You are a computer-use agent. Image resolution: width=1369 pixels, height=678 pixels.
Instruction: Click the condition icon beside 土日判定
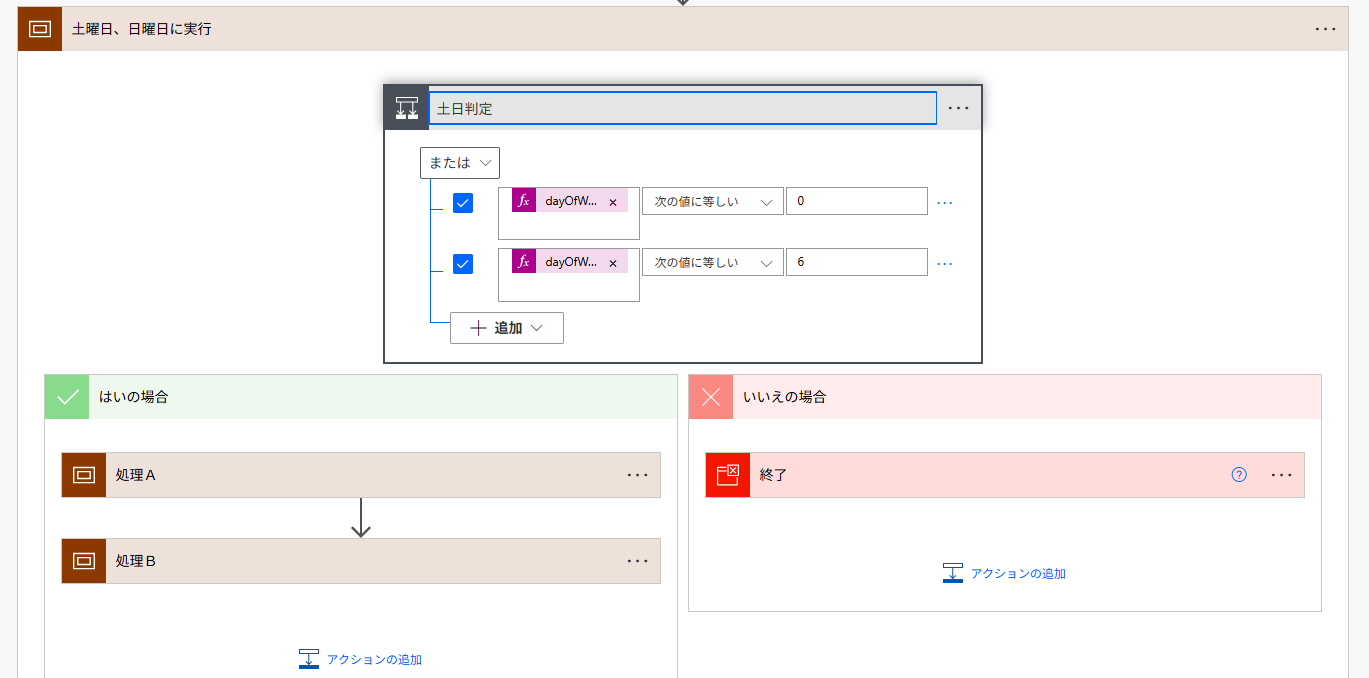(407, 108)
